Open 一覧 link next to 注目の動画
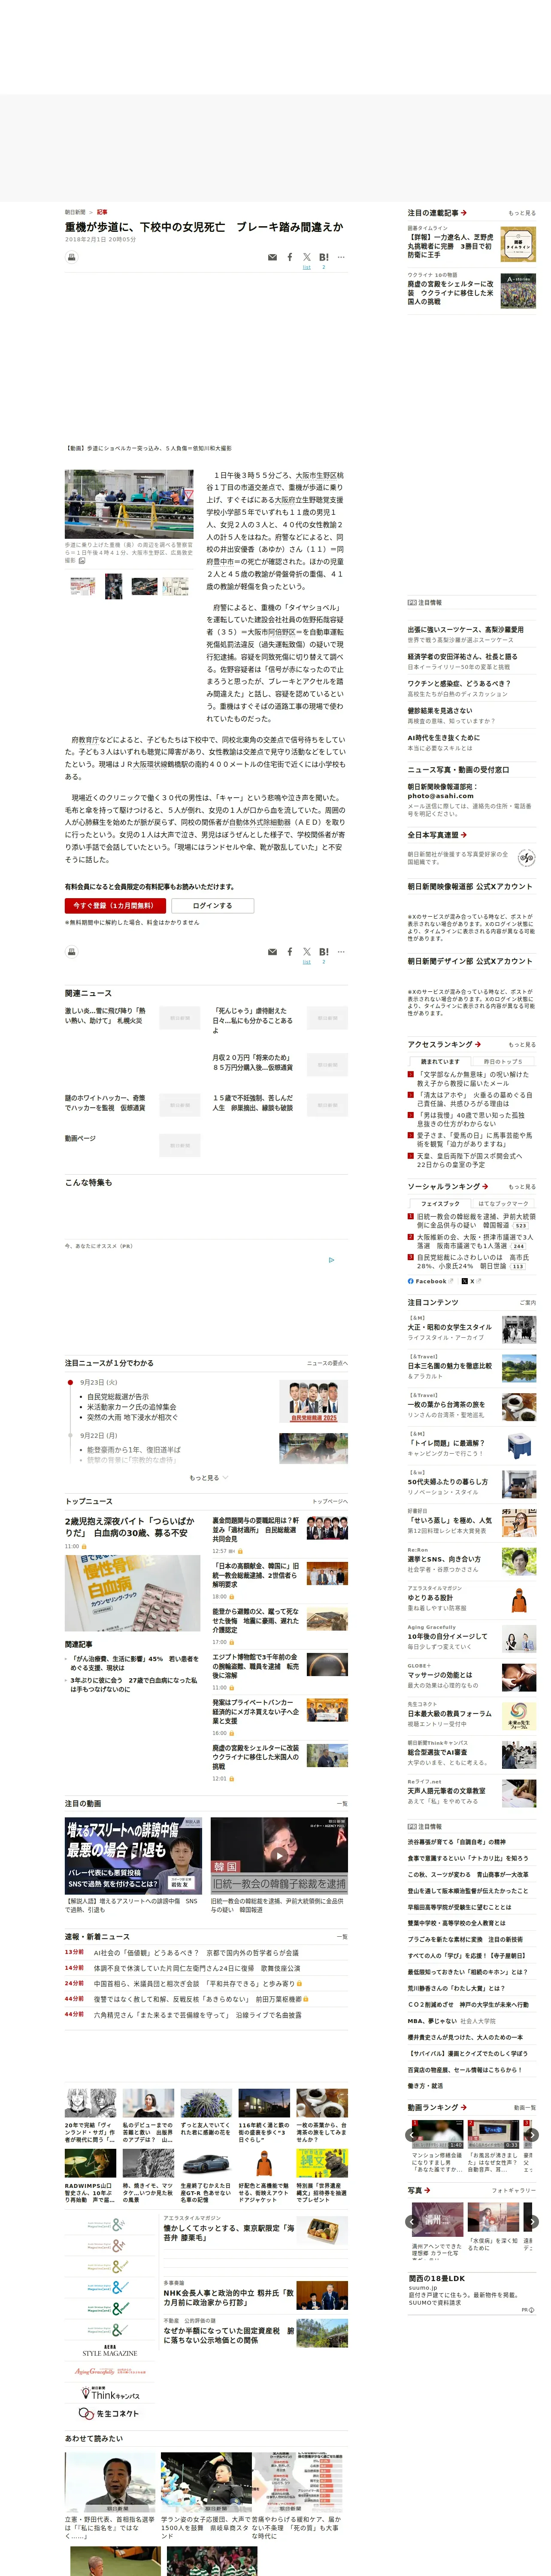Screen dimensions: 551x2576 (x=342, y=1804)
